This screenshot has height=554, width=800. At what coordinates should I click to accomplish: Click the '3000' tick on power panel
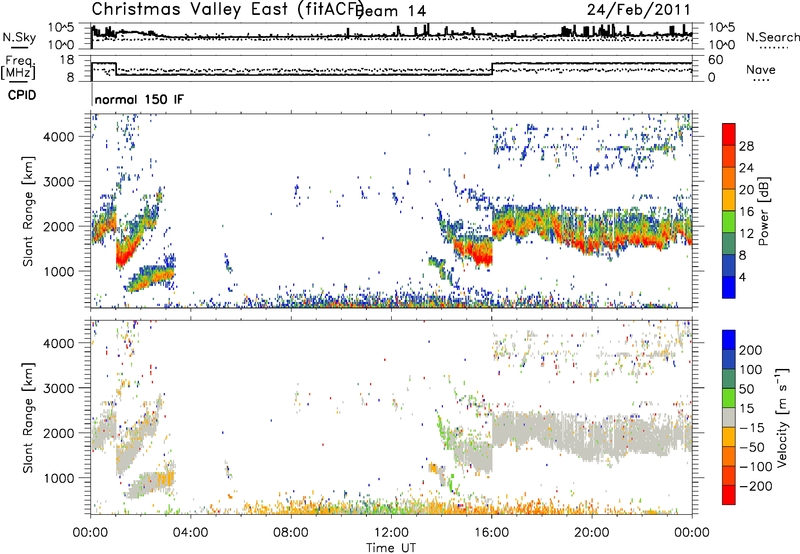pyautogui.click(x=59, y=182)
